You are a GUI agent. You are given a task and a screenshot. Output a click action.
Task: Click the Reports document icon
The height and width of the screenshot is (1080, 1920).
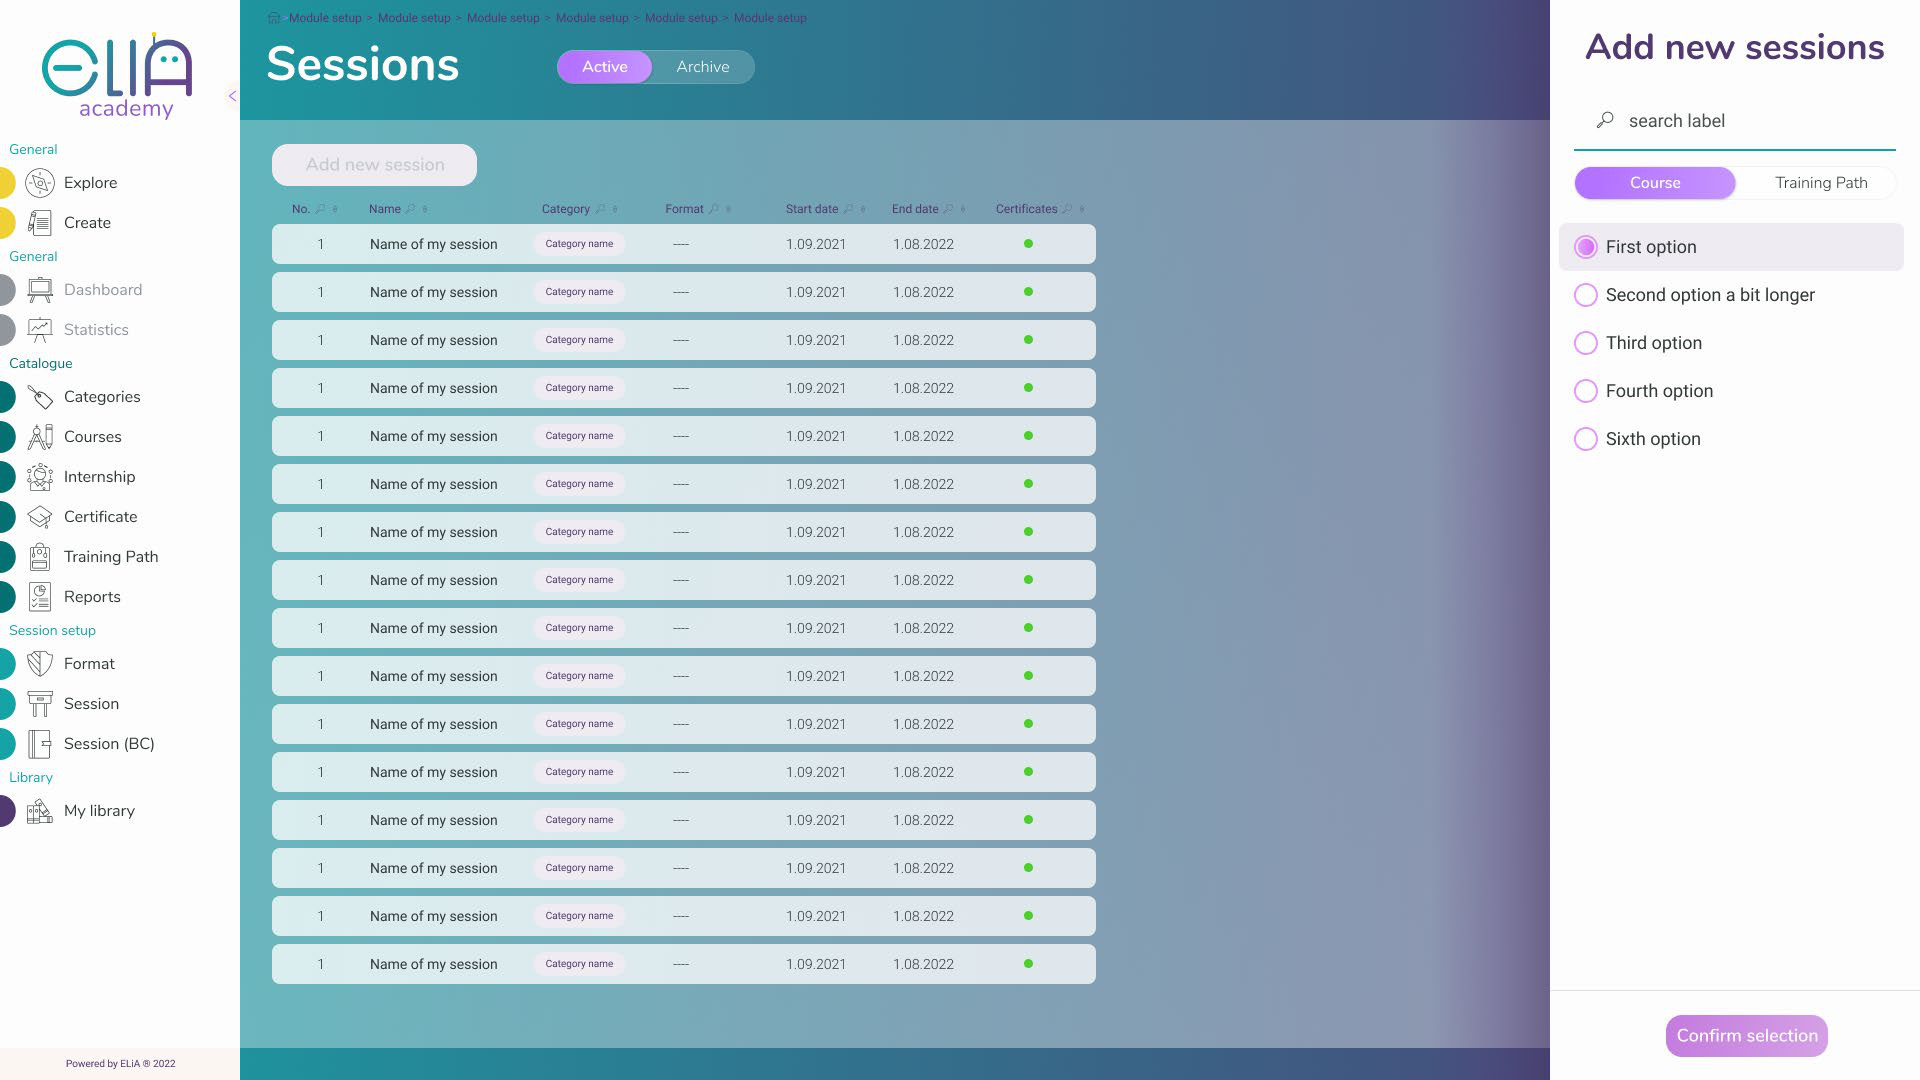pos(40,597)
